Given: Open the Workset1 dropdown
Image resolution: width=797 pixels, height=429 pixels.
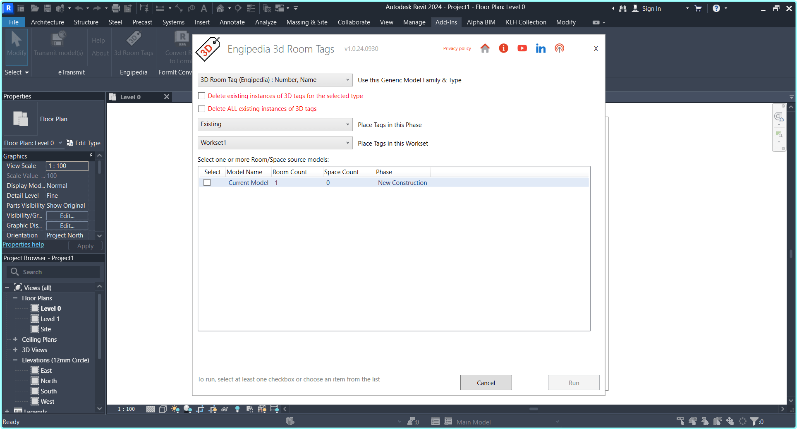Looking at the screenshot, I should (x=275, y=143).
